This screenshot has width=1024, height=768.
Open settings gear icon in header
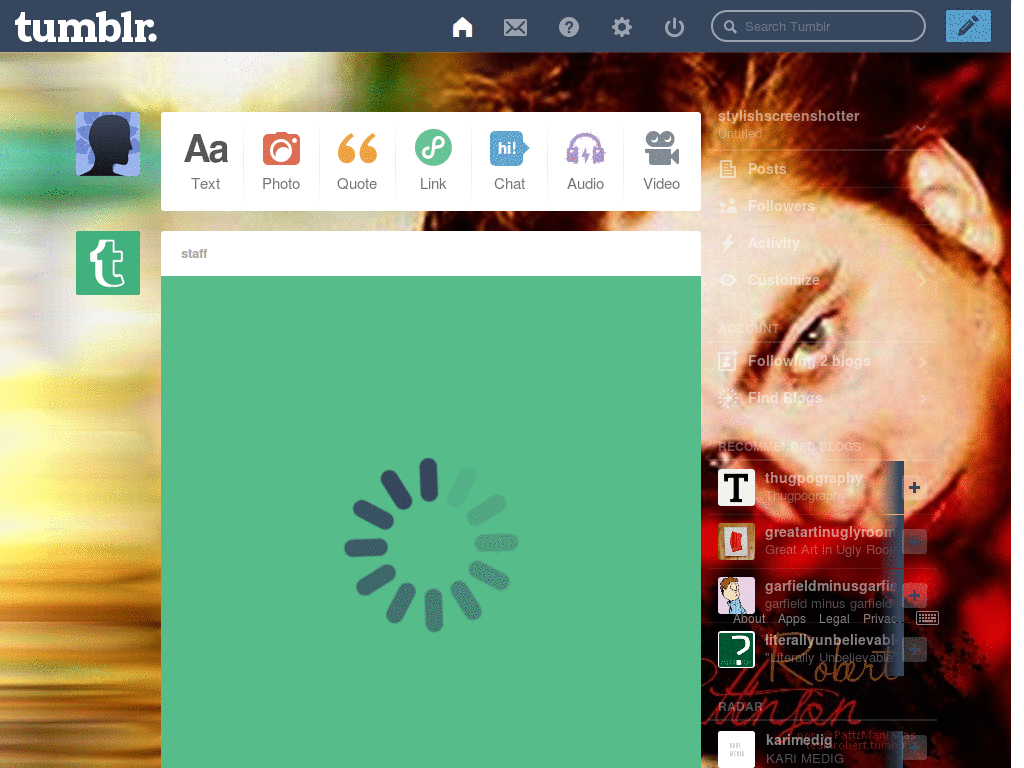click(622, 27)
